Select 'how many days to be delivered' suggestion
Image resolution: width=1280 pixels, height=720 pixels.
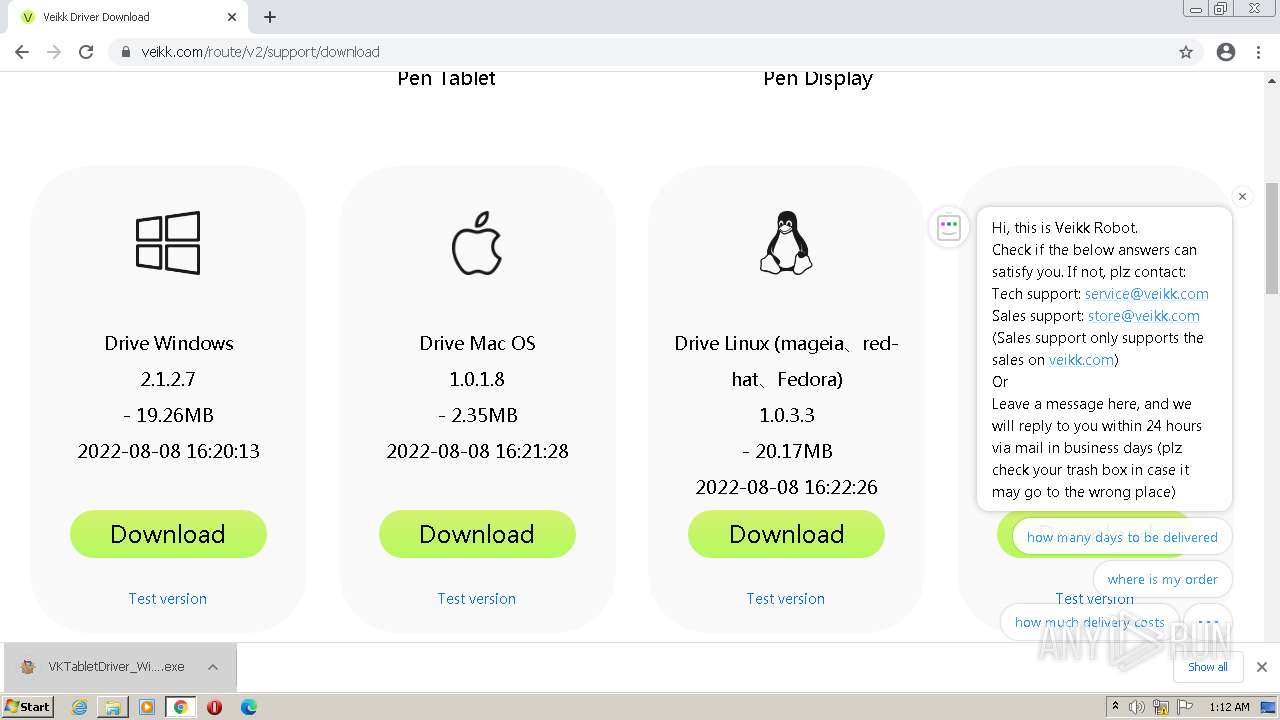(1122, 537)
